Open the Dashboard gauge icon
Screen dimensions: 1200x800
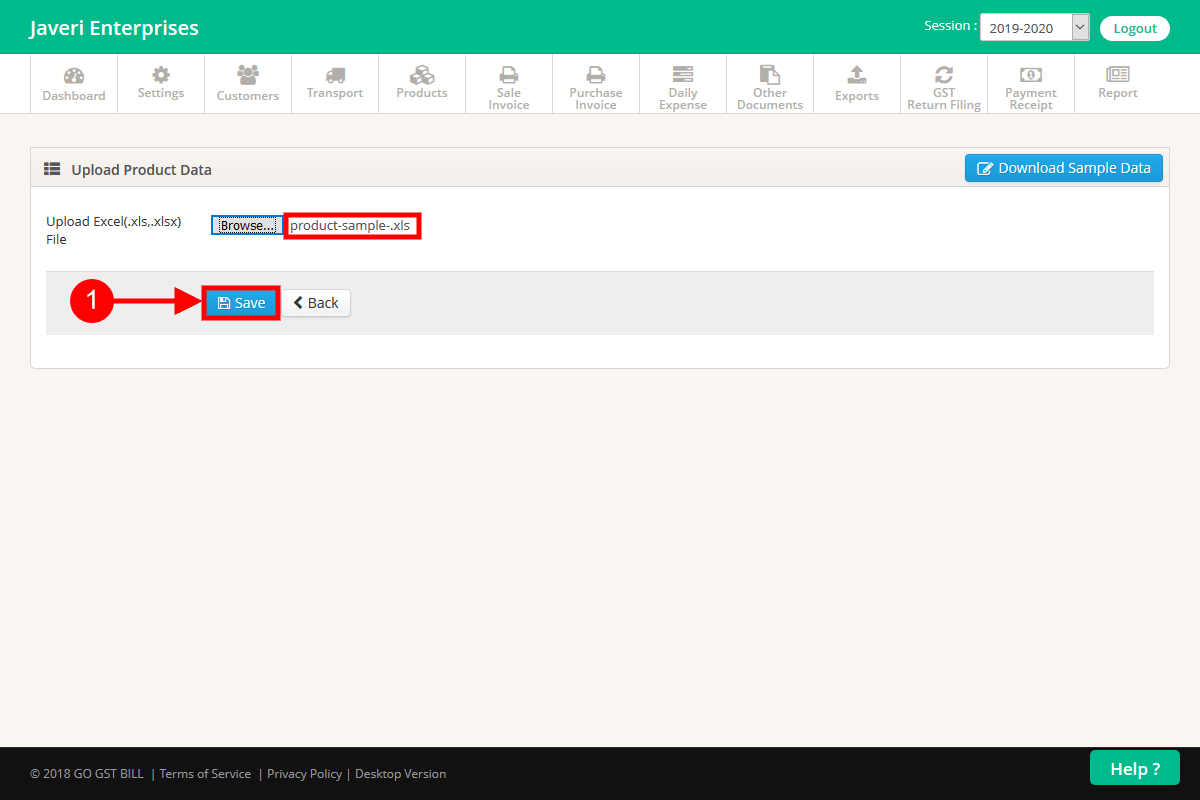pyautogui.click(x=73, y=77)
